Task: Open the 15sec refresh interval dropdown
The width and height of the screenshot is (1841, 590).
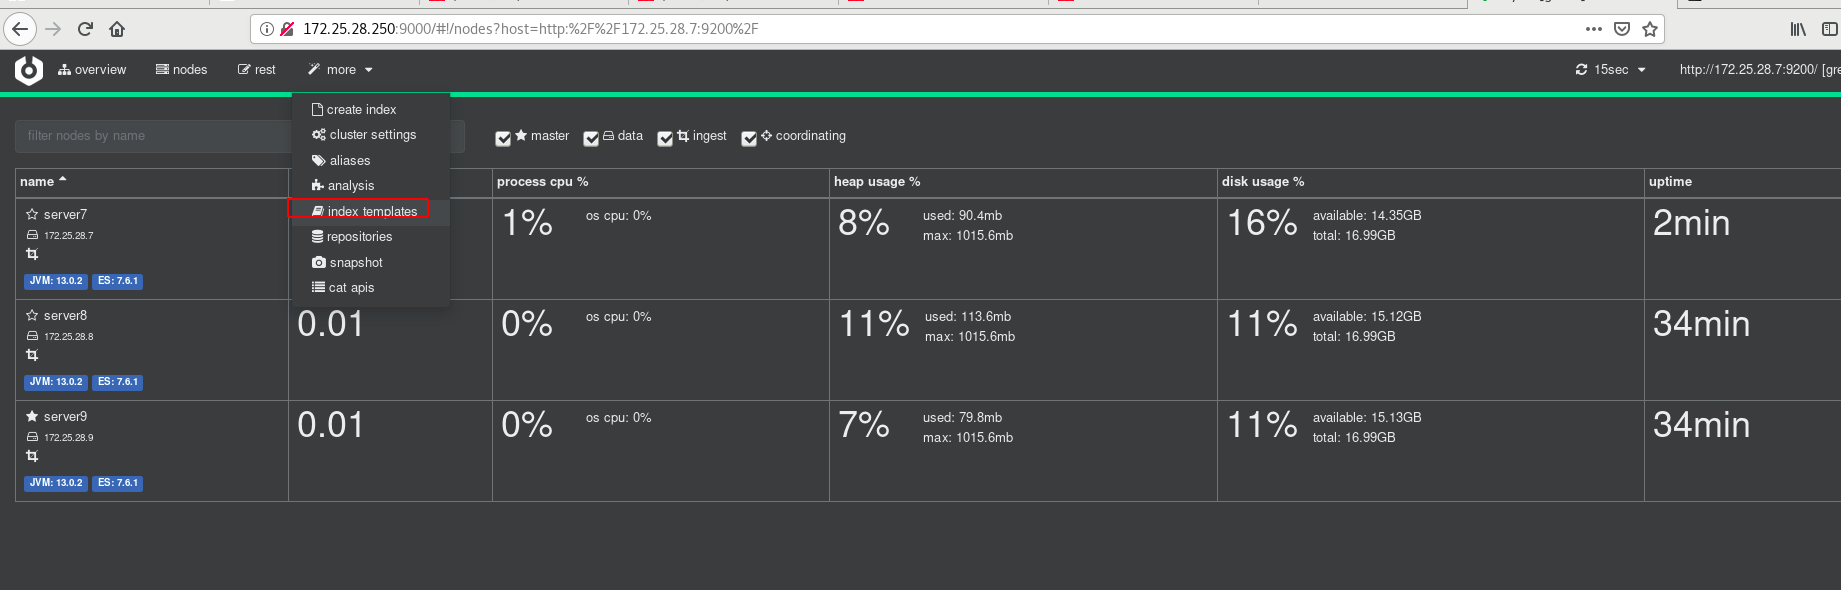Action: 1610,70
